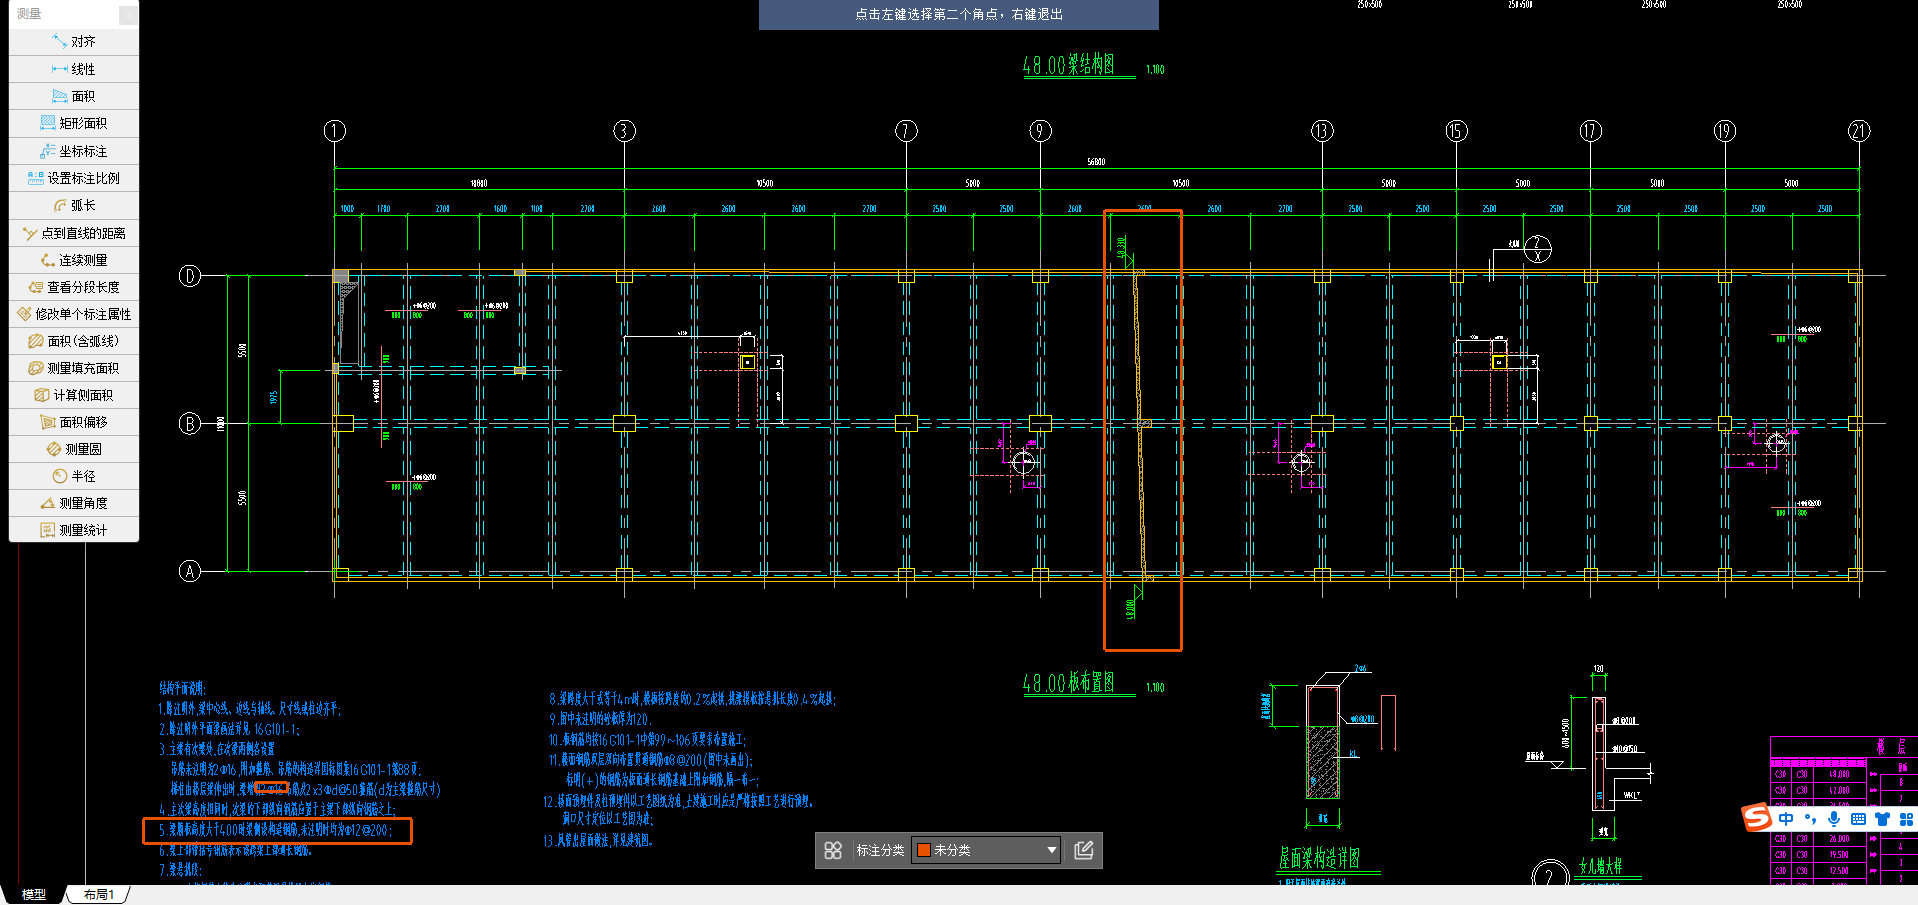
Task: Click axis bubble 9 at top
Action: point(1040,131)
